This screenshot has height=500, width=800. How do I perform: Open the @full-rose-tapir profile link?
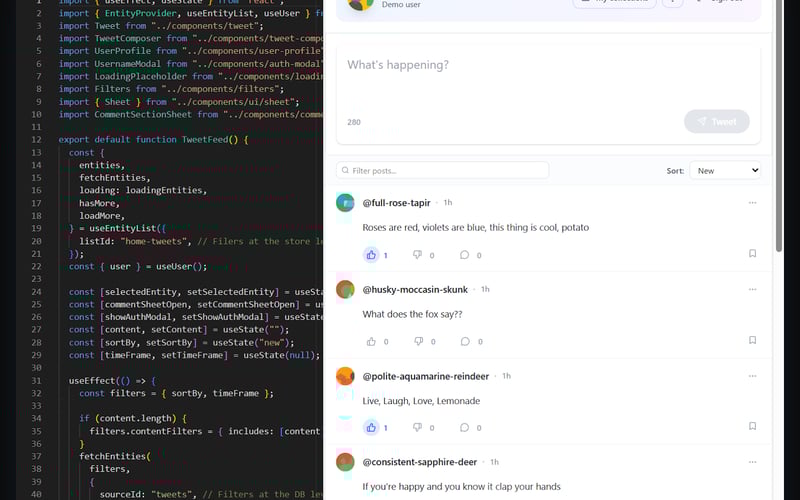click(x=396, y=203)
